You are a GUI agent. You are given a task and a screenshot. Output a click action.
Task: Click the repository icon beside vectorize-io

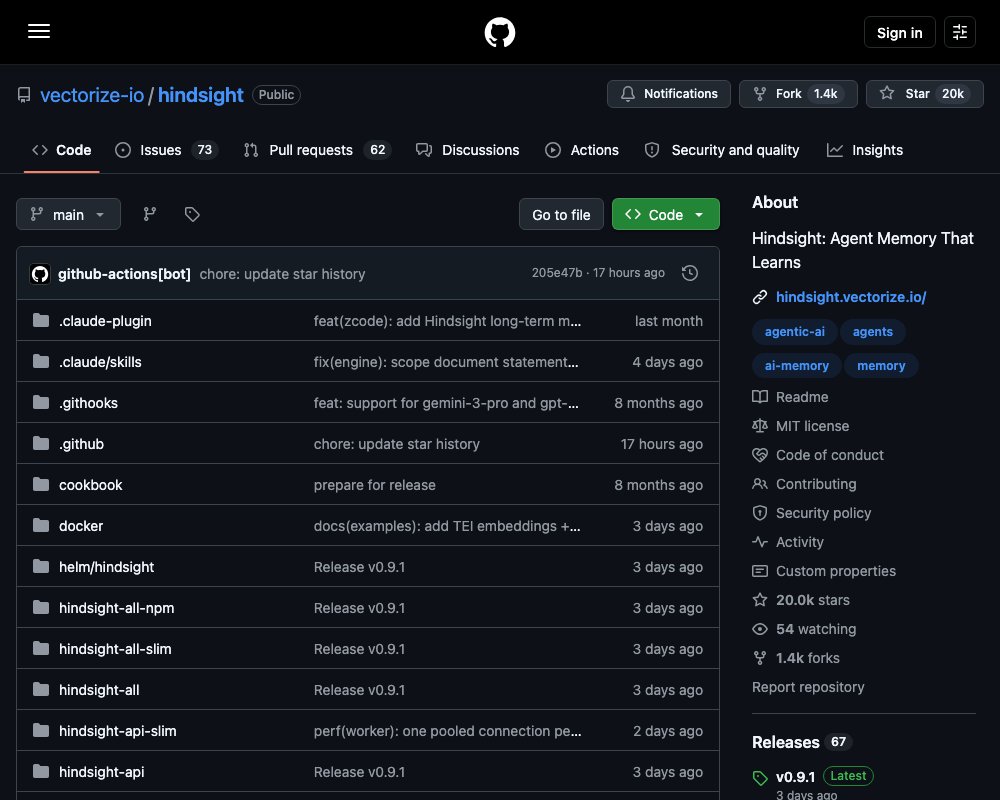point(24,95)
